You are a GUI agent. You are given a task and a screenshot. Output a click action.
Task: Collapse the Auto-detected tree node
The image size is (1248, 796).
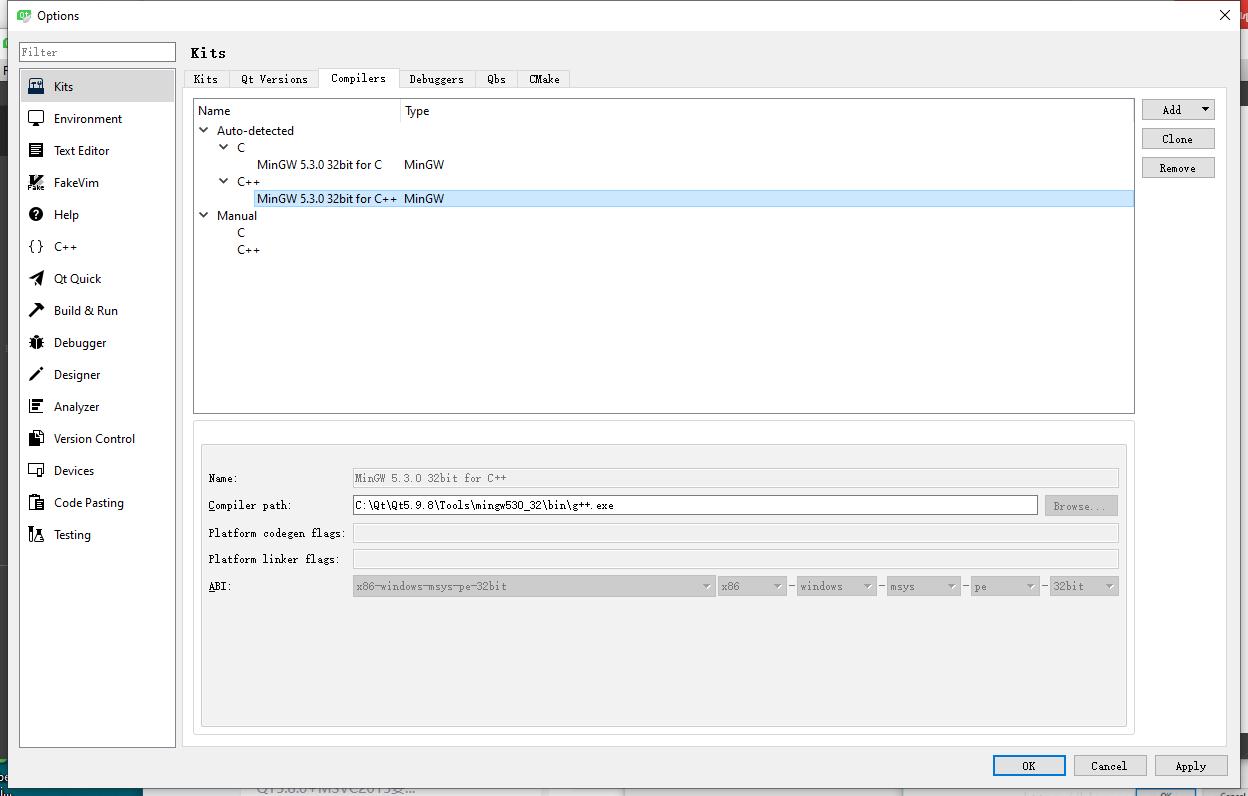click(204, 131)
